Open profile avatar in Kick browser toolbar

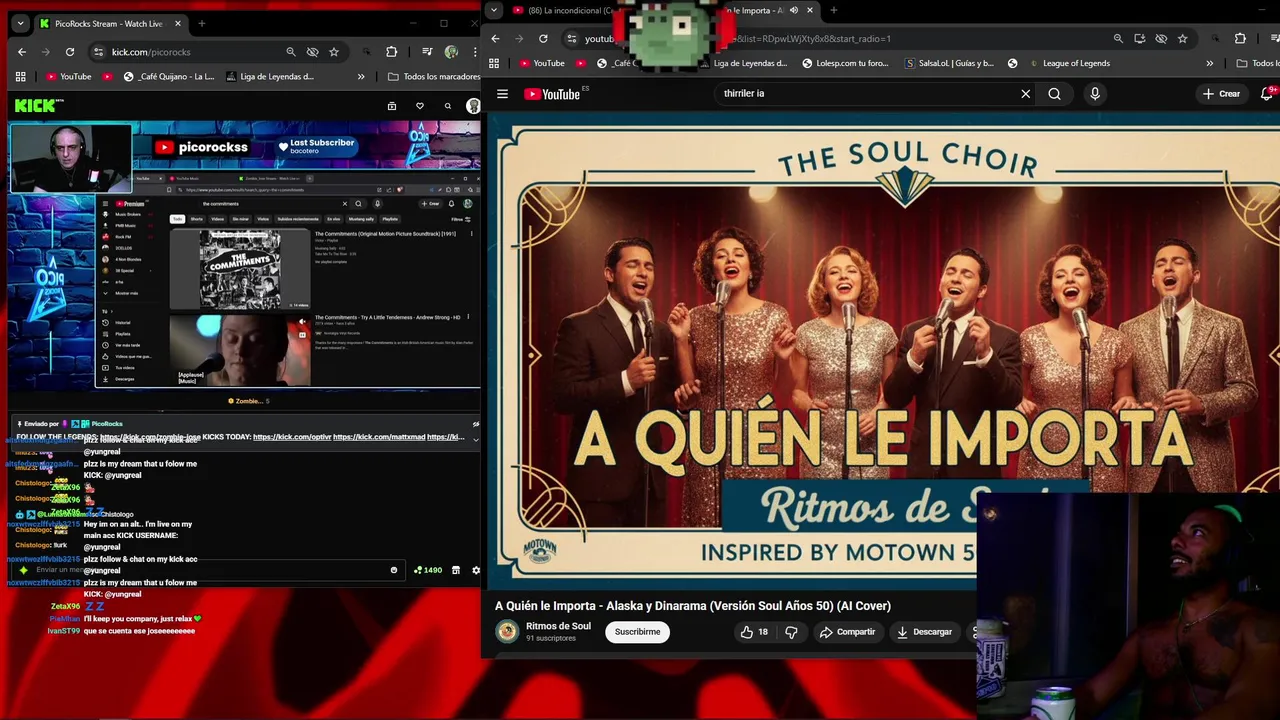click(x=452, y=52)
